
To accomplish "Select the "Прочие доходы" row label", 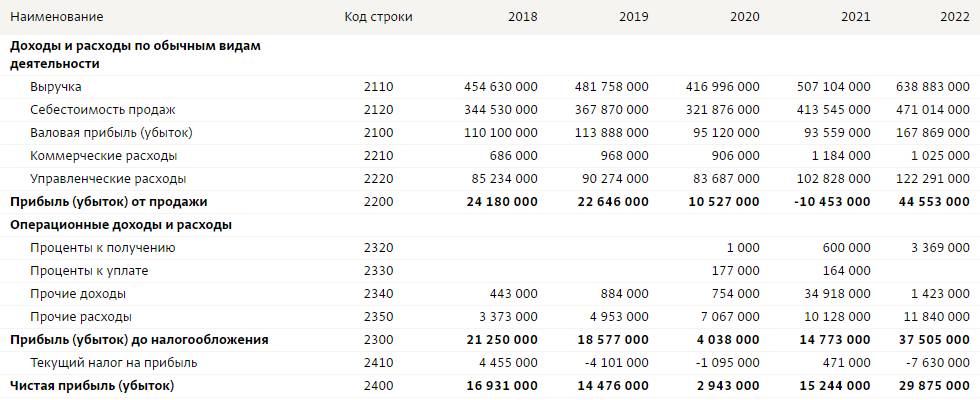I will coord(78,294).
